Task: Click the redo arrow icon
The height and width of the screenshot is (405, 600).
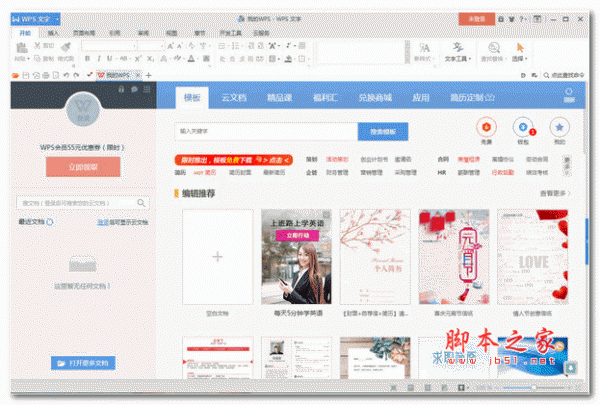Action: tap(76, 75)
